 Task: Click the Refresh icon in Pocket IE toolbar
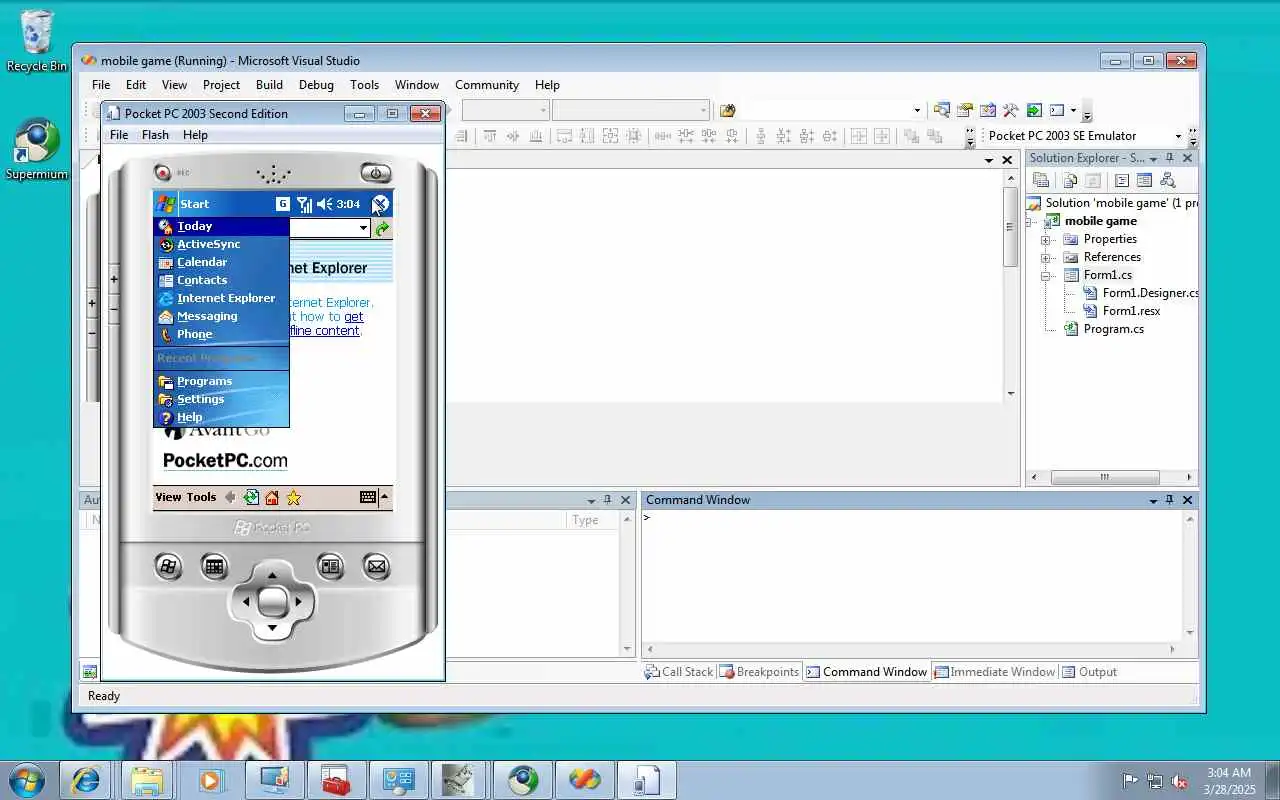[251, 497]
